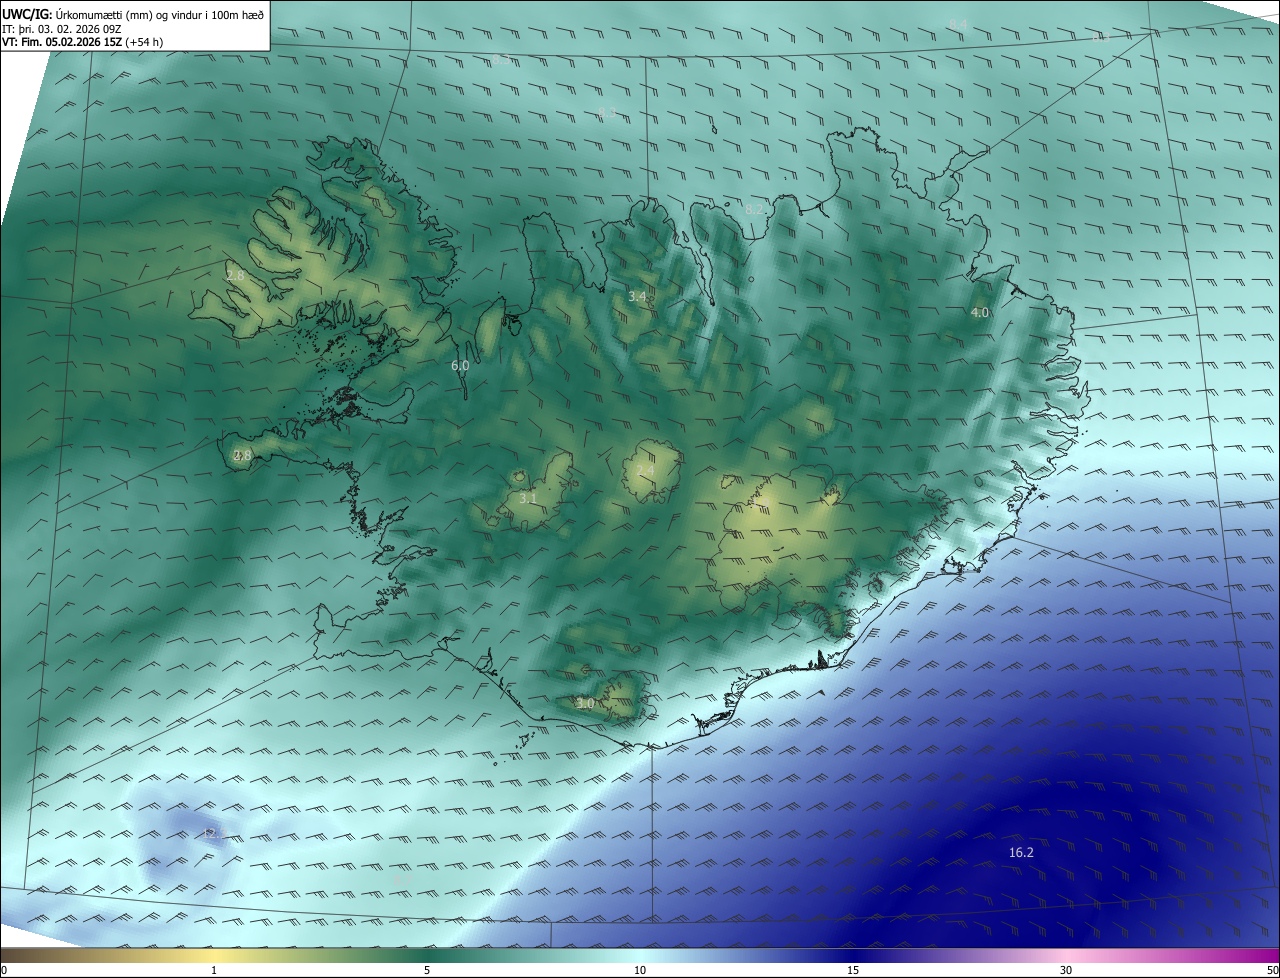This screenshot has height=978, width=1280.
Task: Click the 6.0 precipitable water value
Action: coord(460,366)
